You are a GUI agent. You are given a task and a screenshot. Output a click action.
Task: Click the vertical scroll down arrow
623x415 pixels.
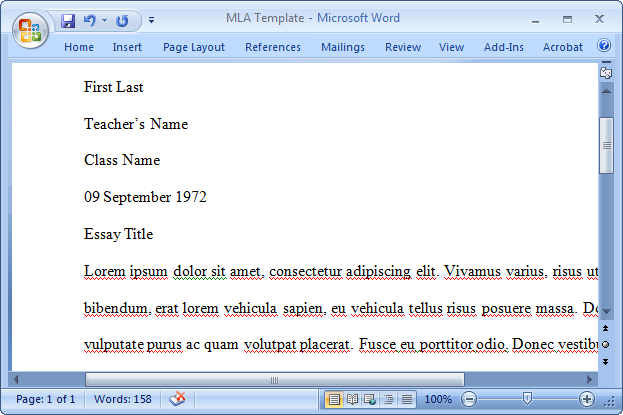(x=606, y=312)
